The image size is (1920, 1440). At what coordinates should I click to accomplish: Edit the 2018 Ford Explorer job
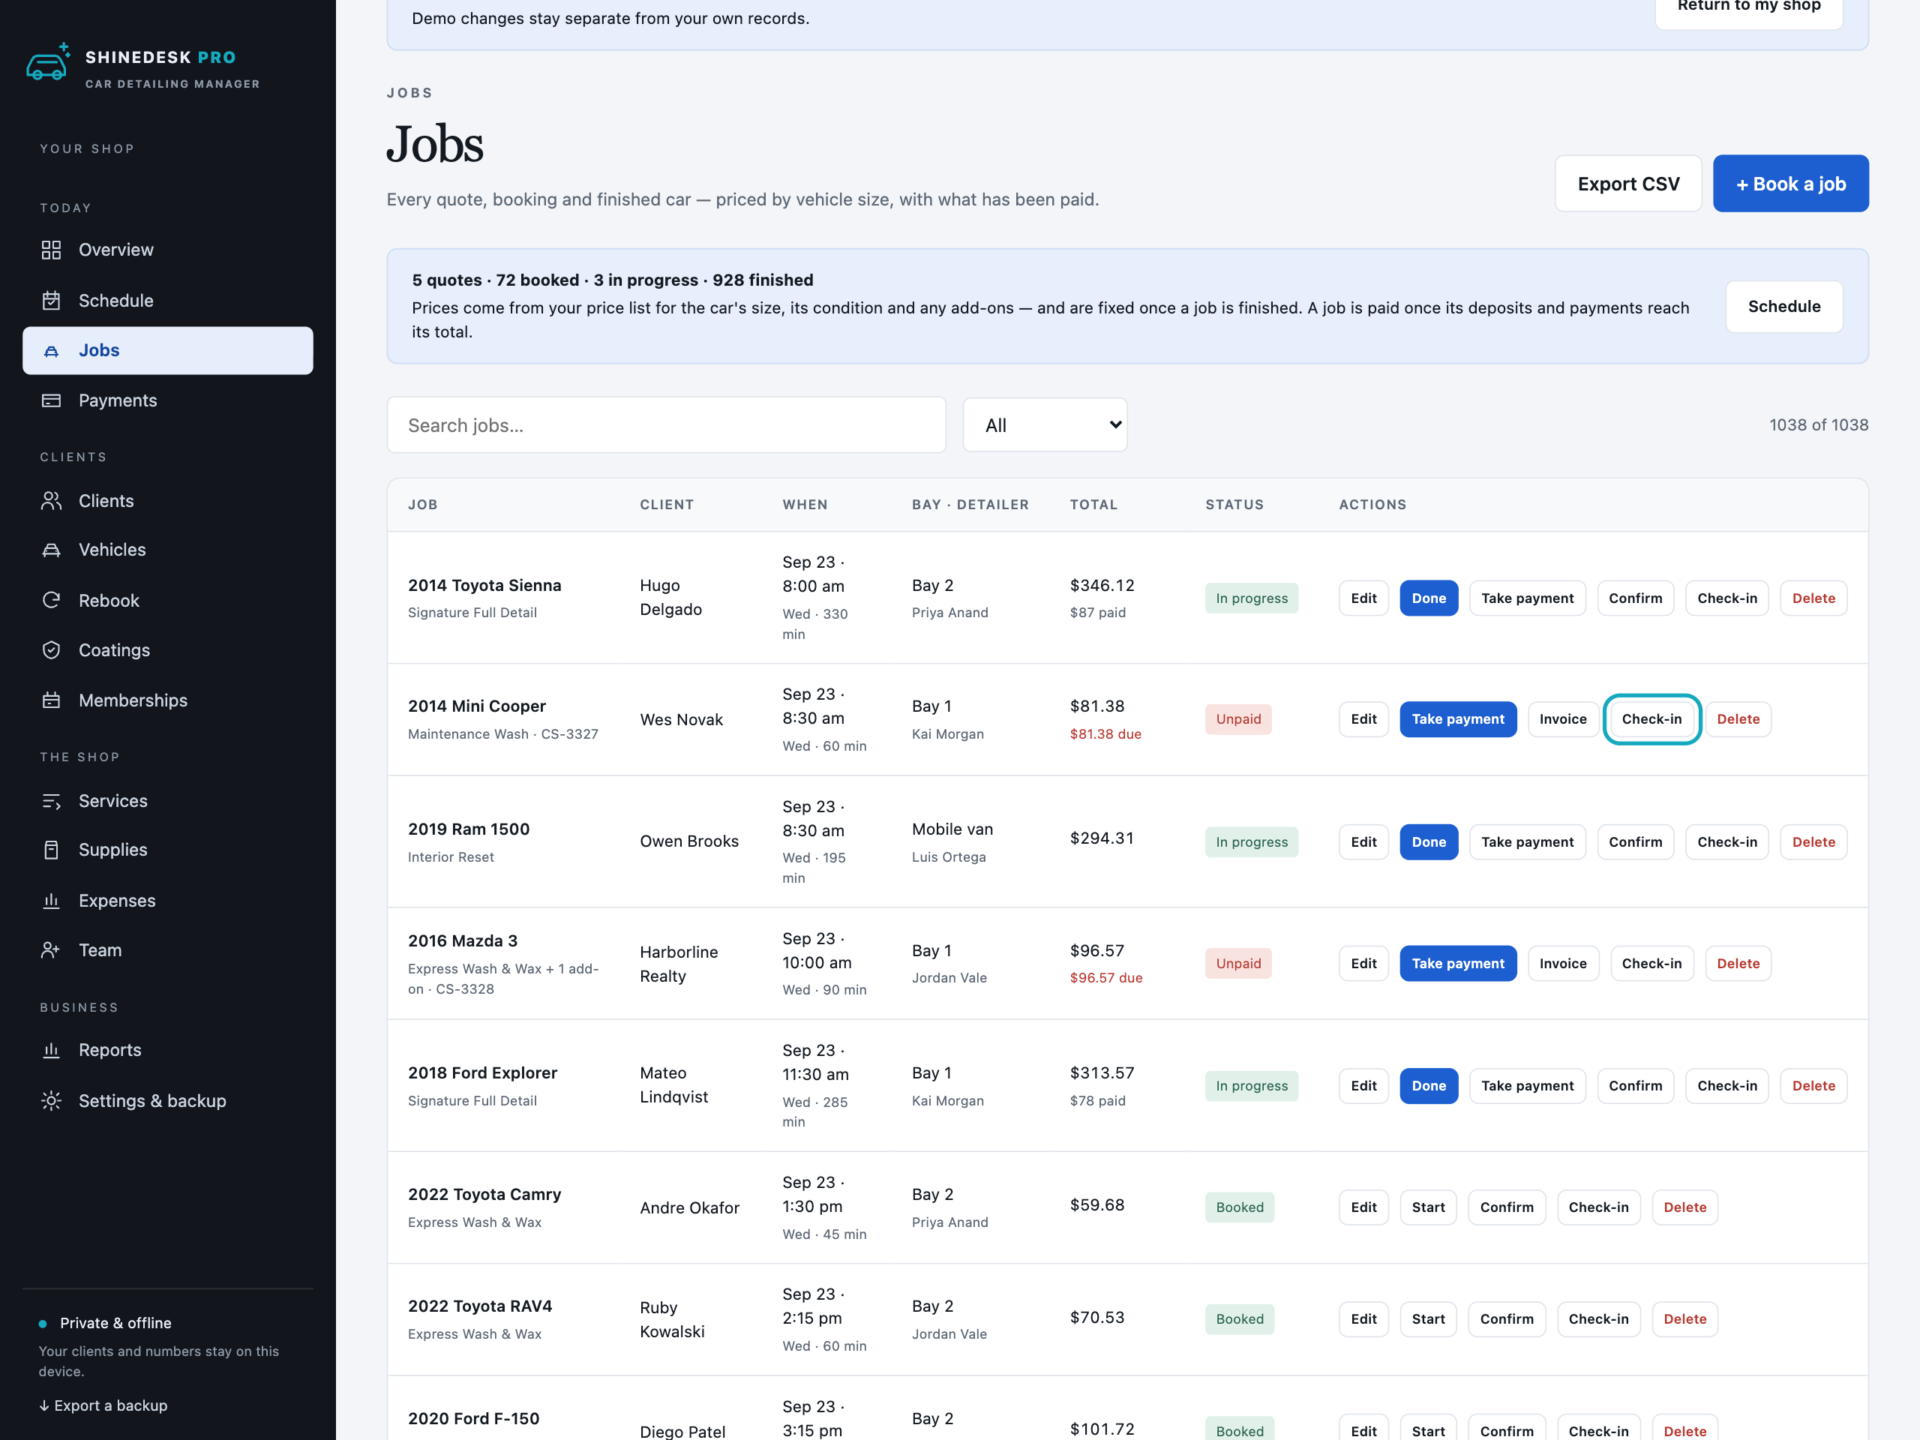pos(1363,1085)
